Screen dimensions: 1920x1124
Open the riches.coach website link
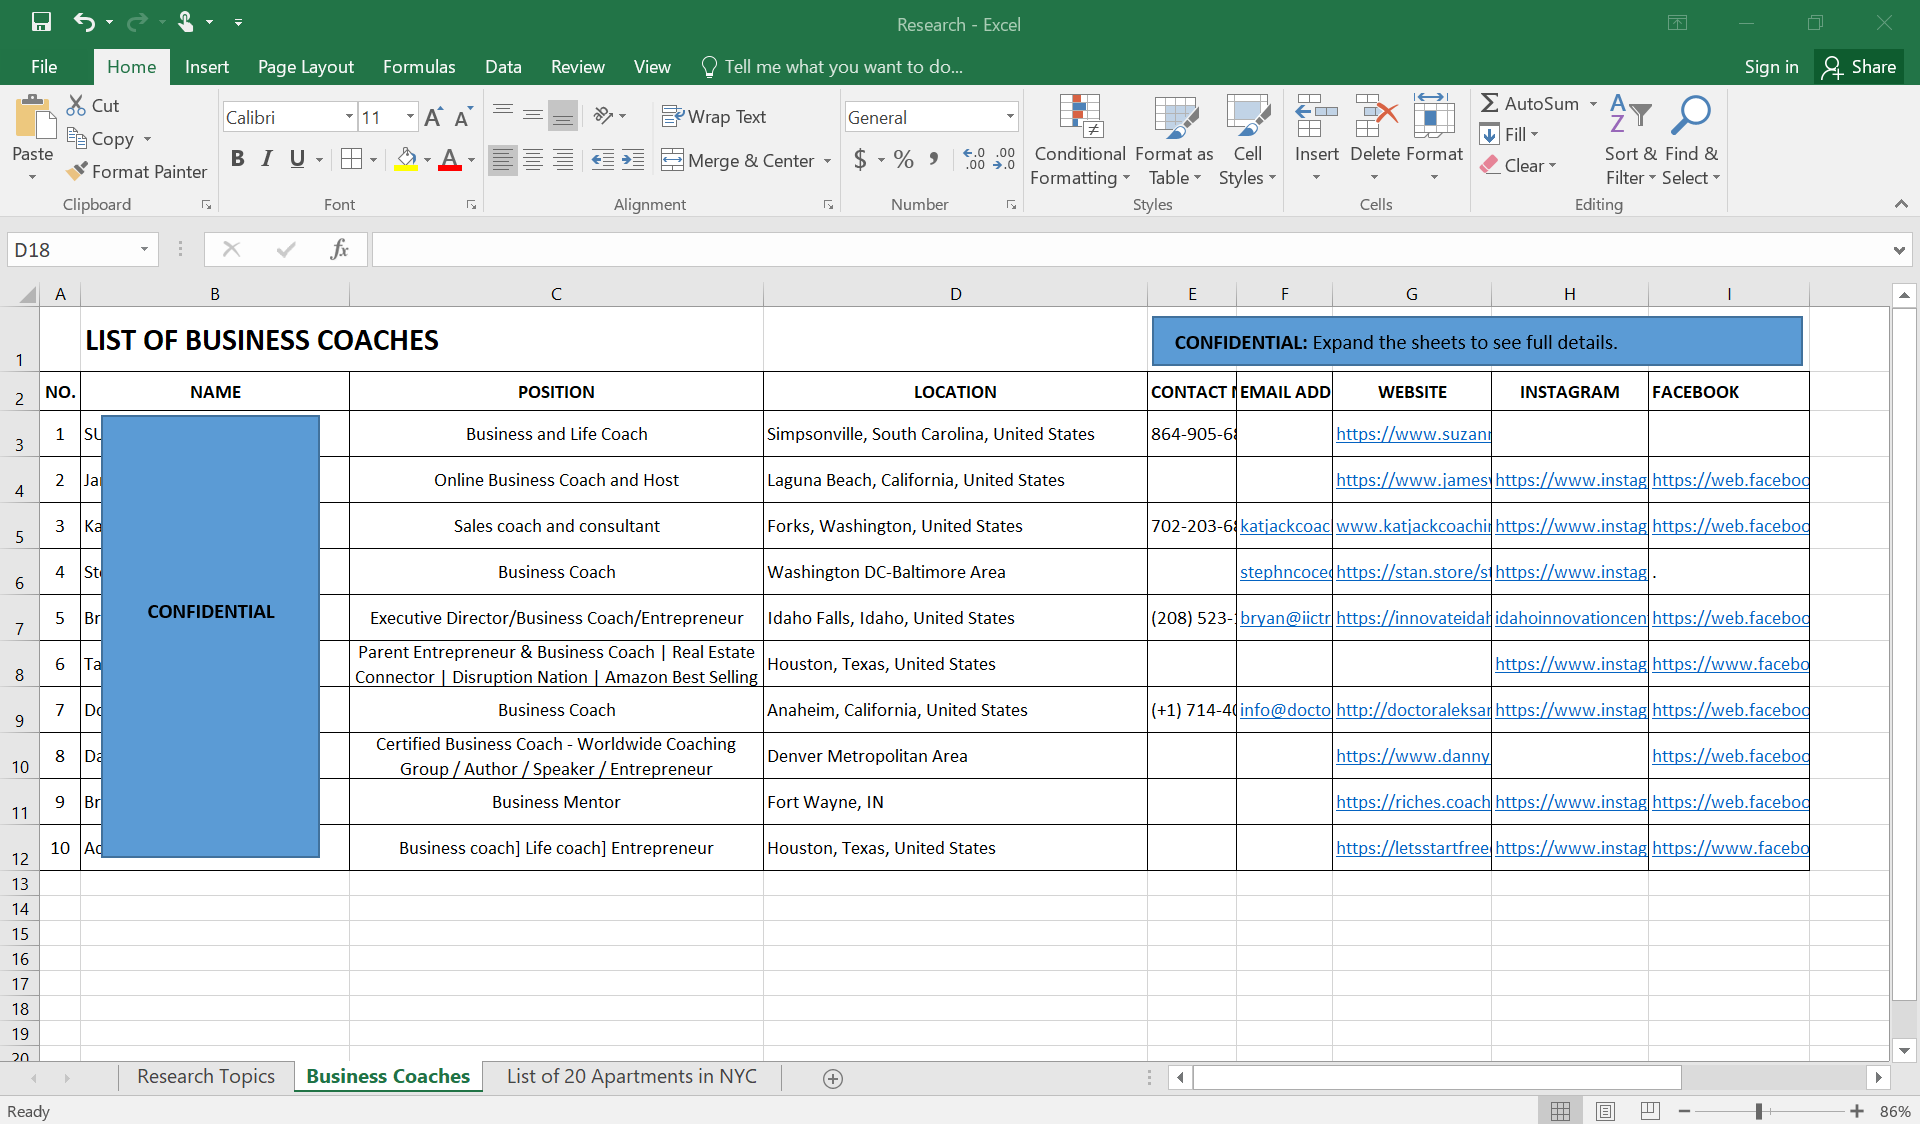[x=1413, y=802]
